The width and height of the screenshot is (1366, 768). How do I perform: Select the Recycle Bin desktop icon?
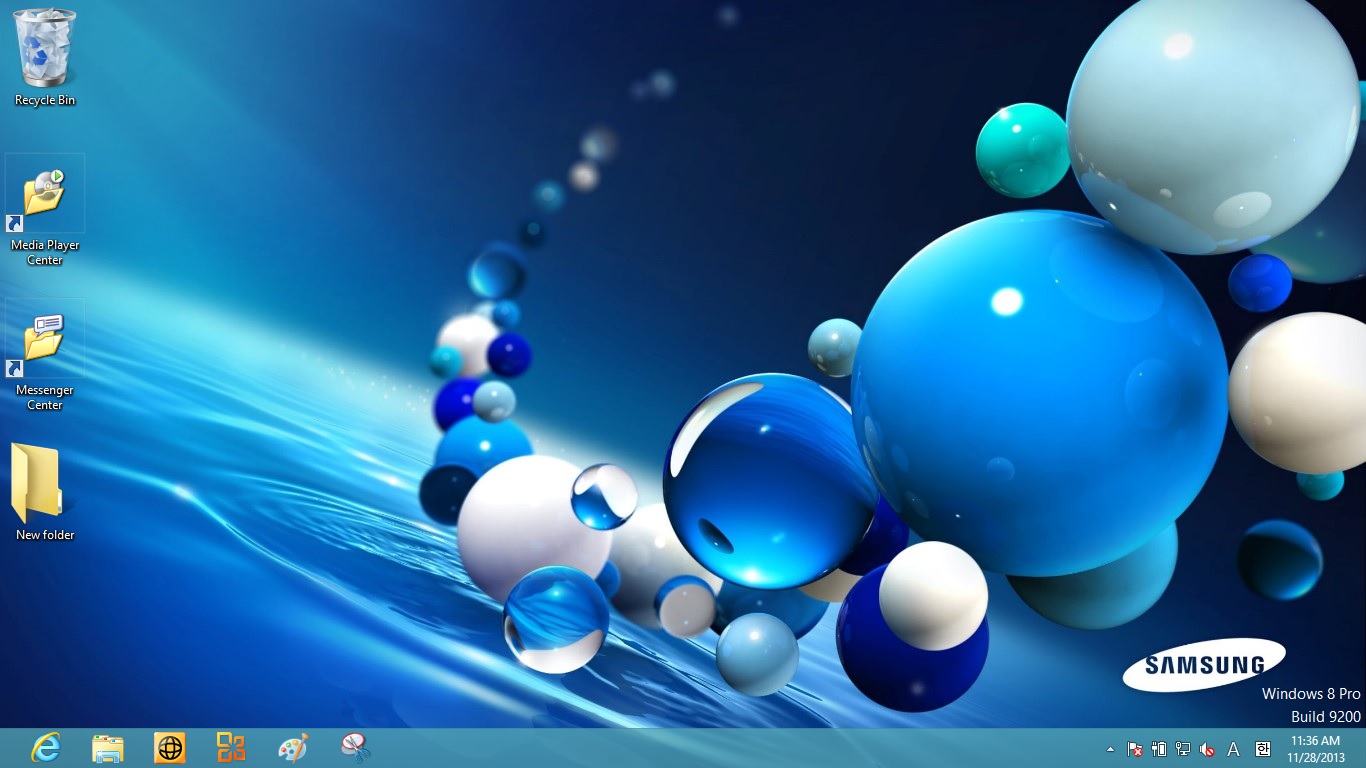[x=45, y=57]
